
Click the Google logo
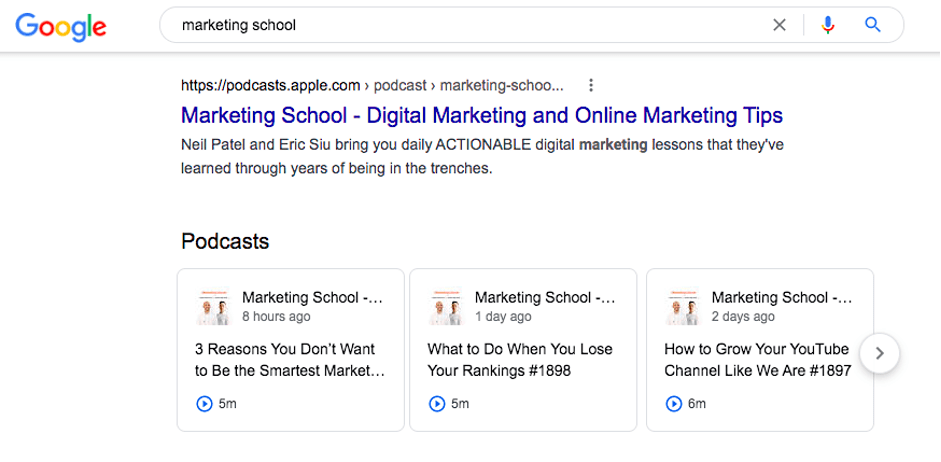pyautogui.click(x=61, y=26)
